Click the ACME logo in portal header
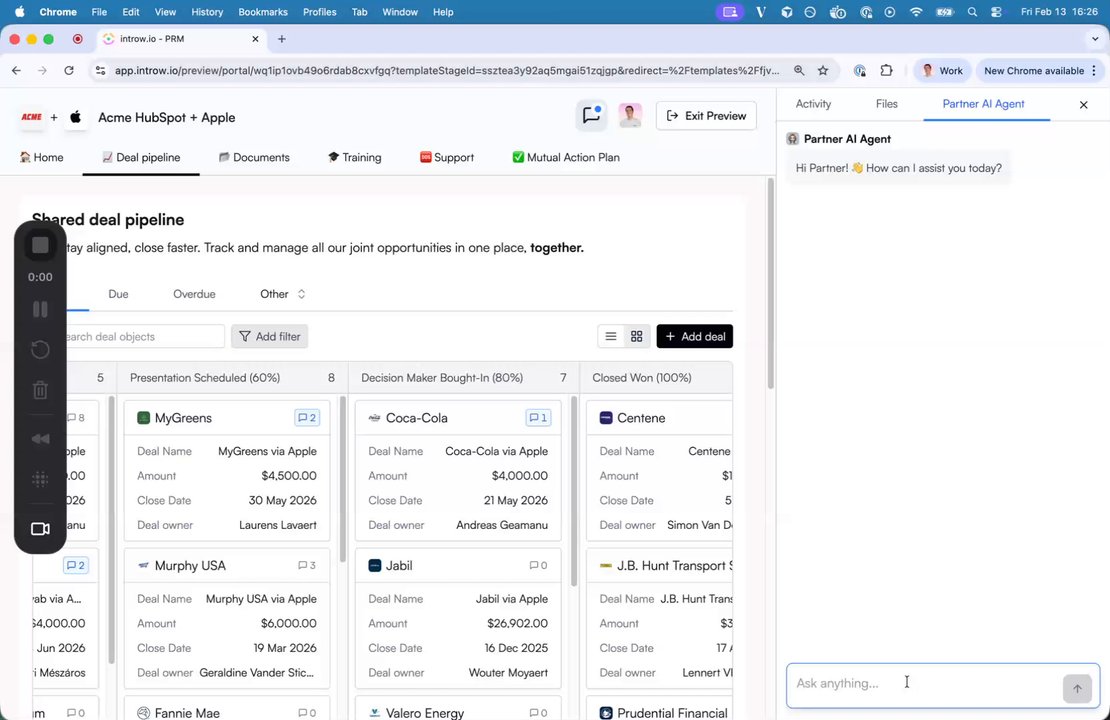 31,117
